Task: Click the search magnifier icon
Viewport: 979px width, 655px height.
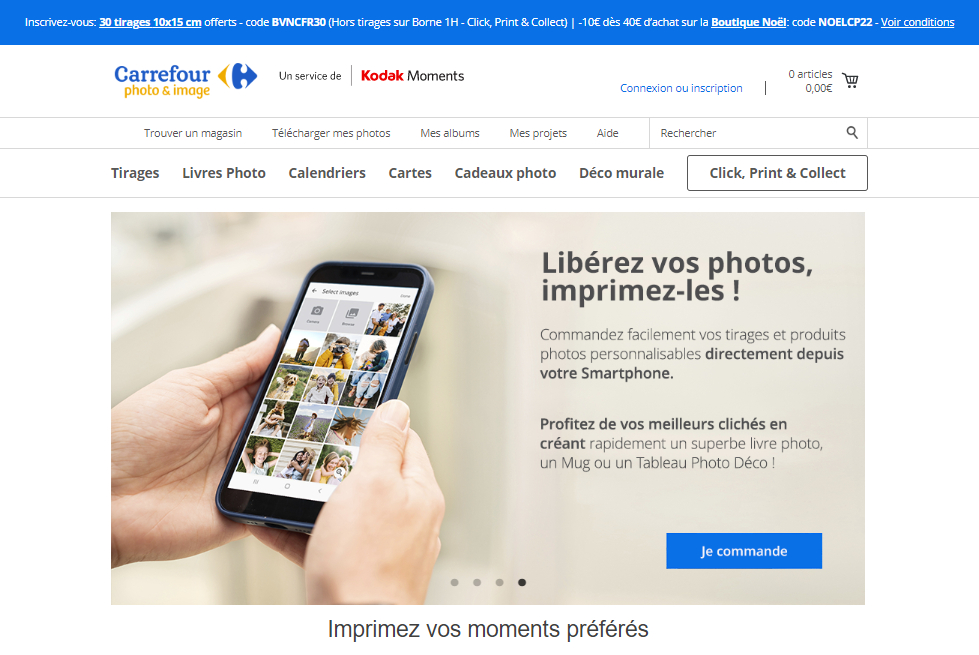Action: [852, 132]
